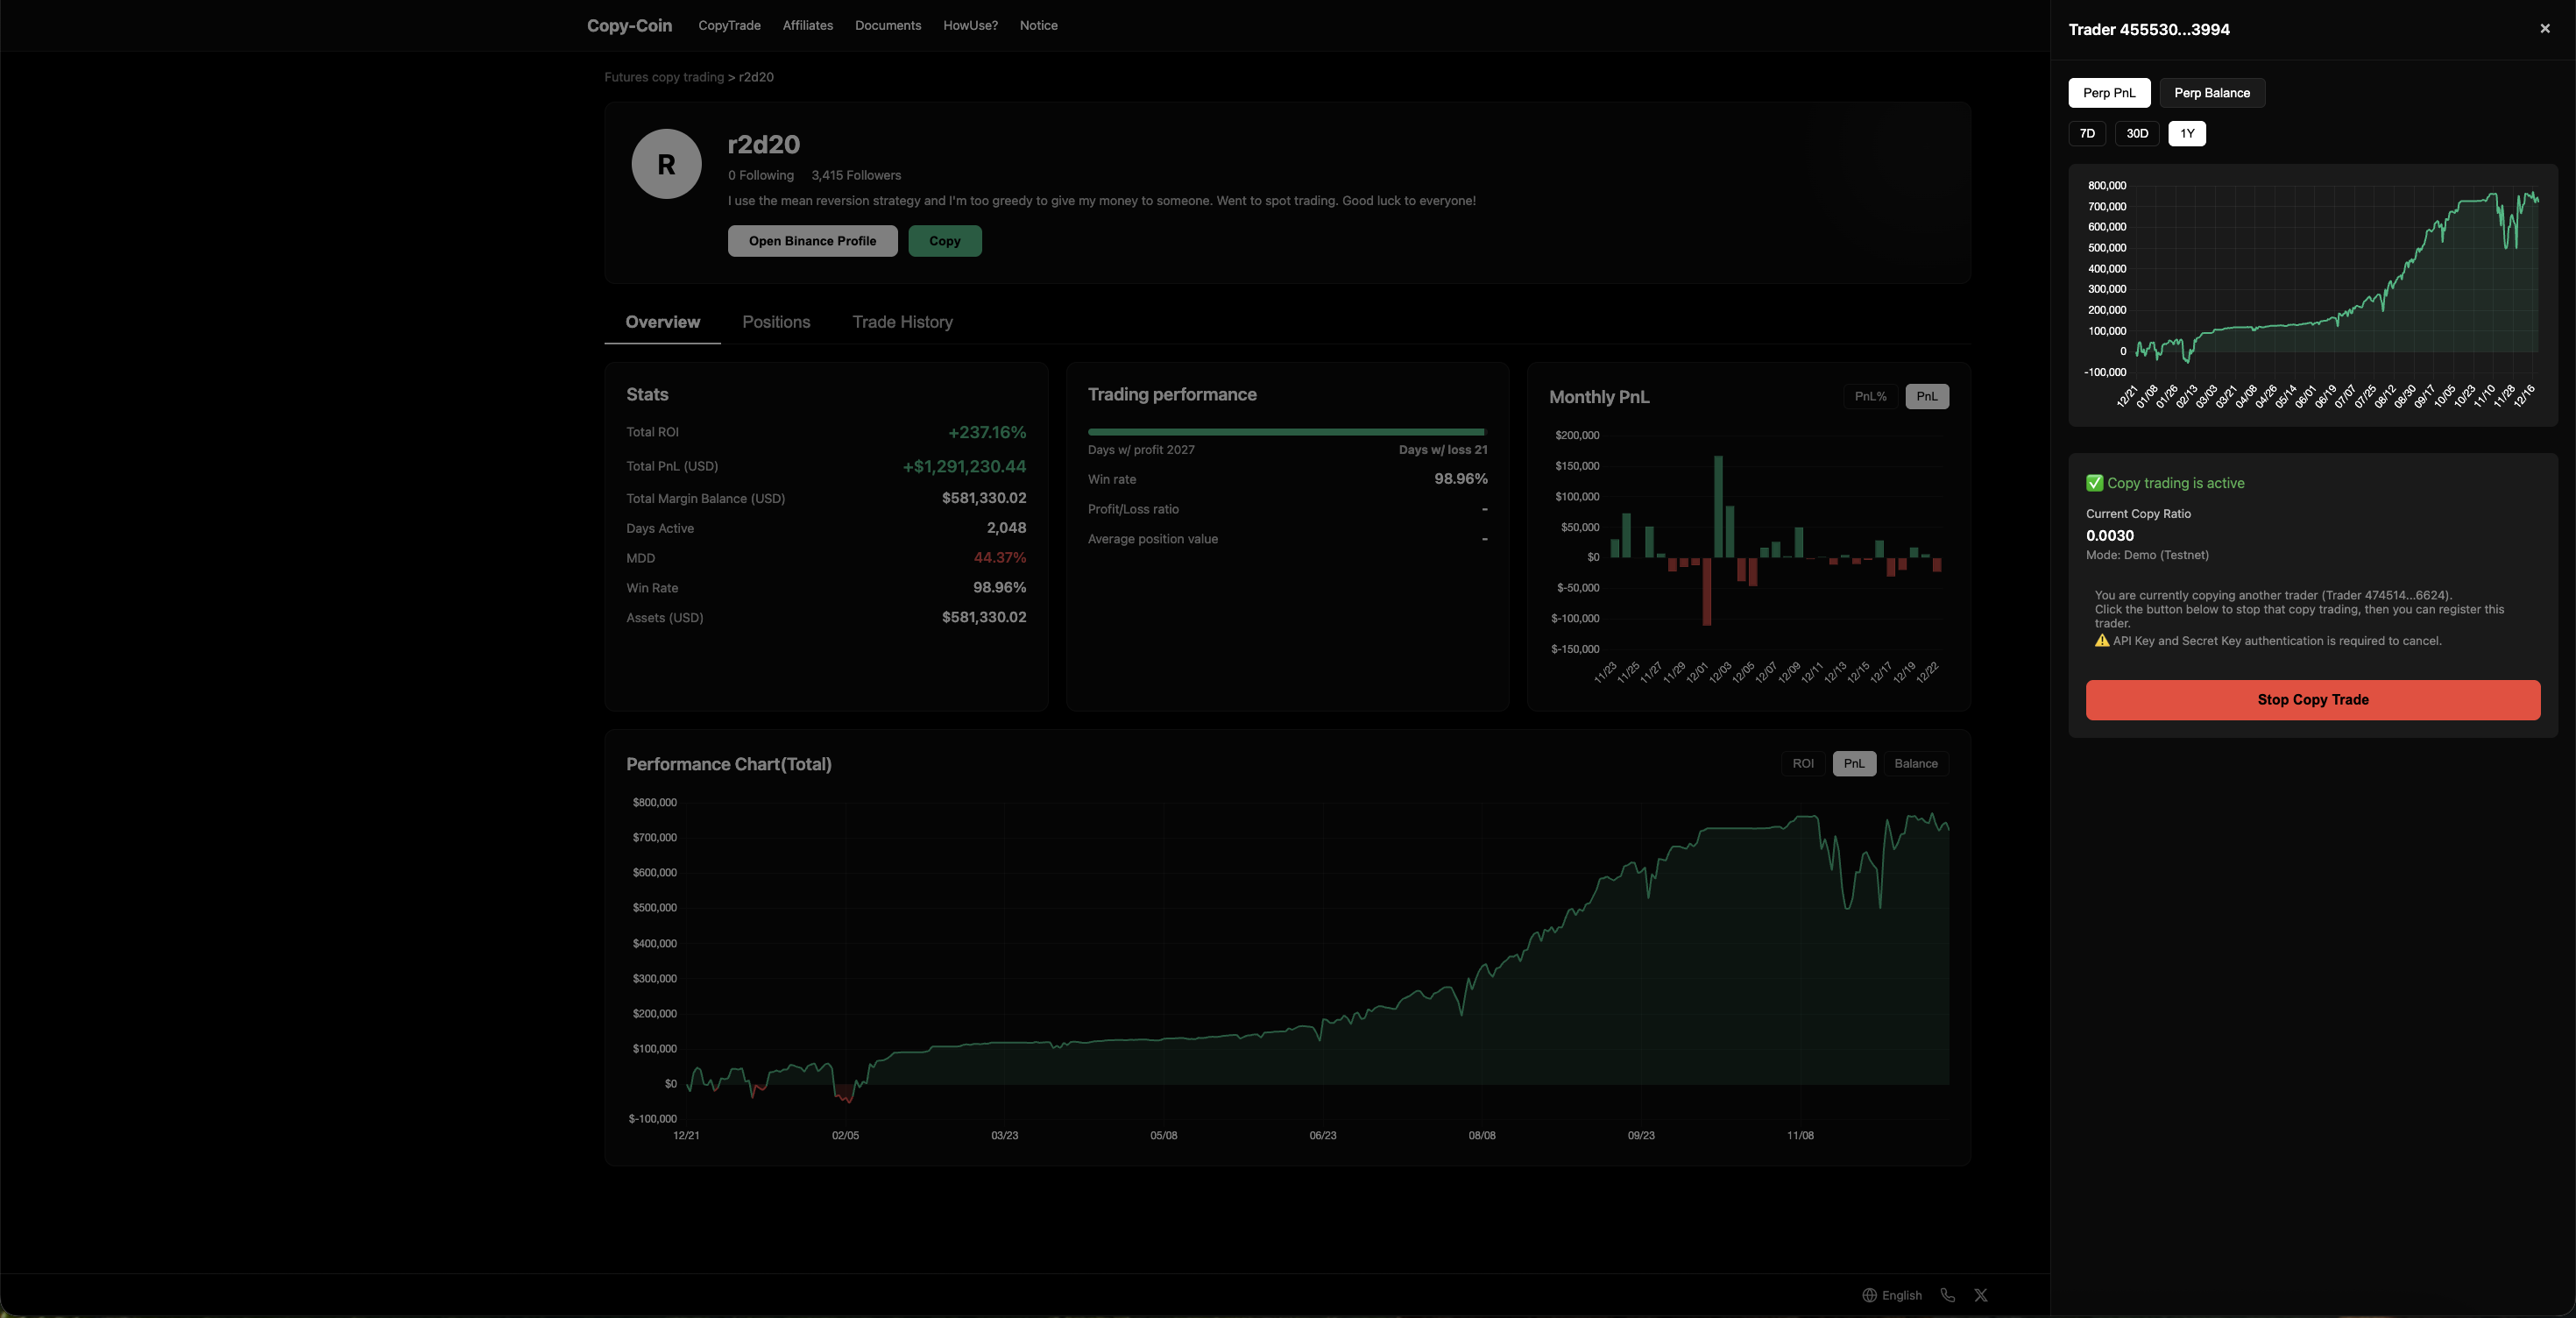Switch Performance Chart to ROI mode
Viewport: 2576px width, 1318px height.
pyautogui.click(x=1803, y=763)
